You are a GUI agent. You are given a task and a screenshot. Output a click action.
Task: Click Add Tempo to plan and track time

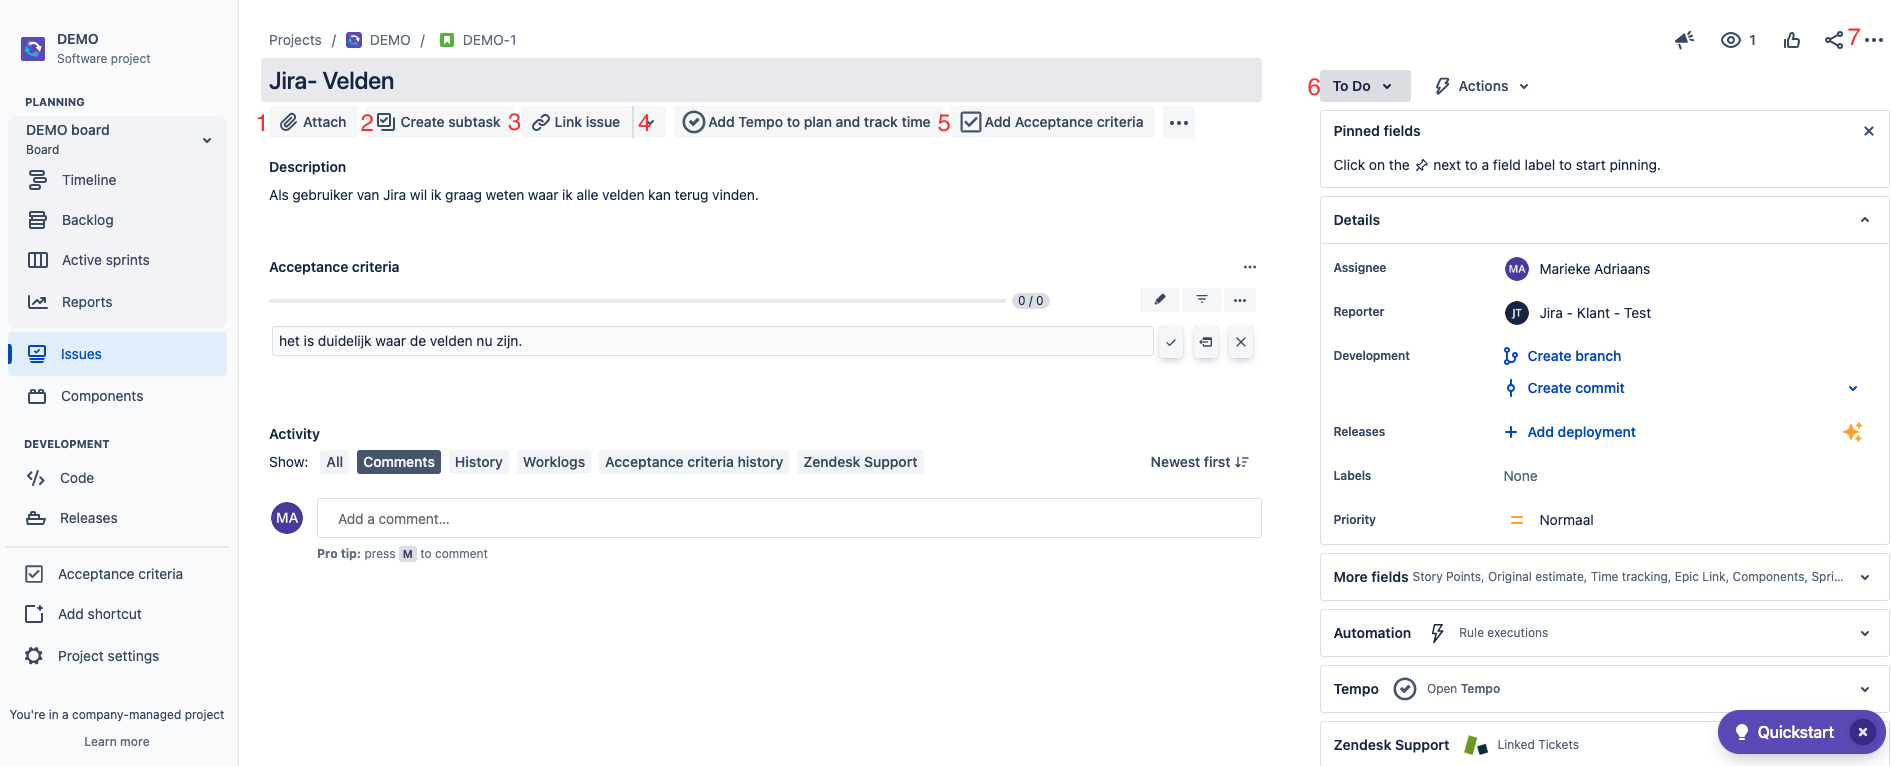pos(807,122)
